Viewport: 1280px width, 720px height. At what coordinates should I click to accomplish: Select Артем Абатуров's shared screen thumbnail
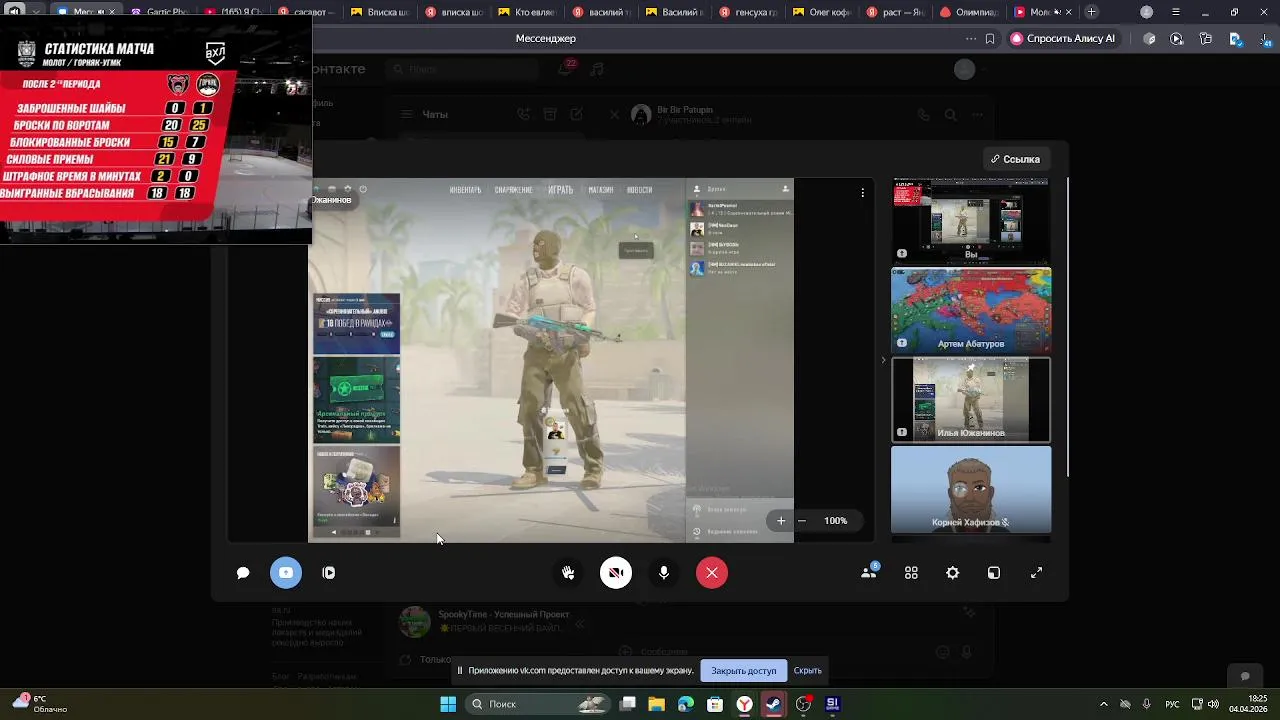tap(971, 310)
